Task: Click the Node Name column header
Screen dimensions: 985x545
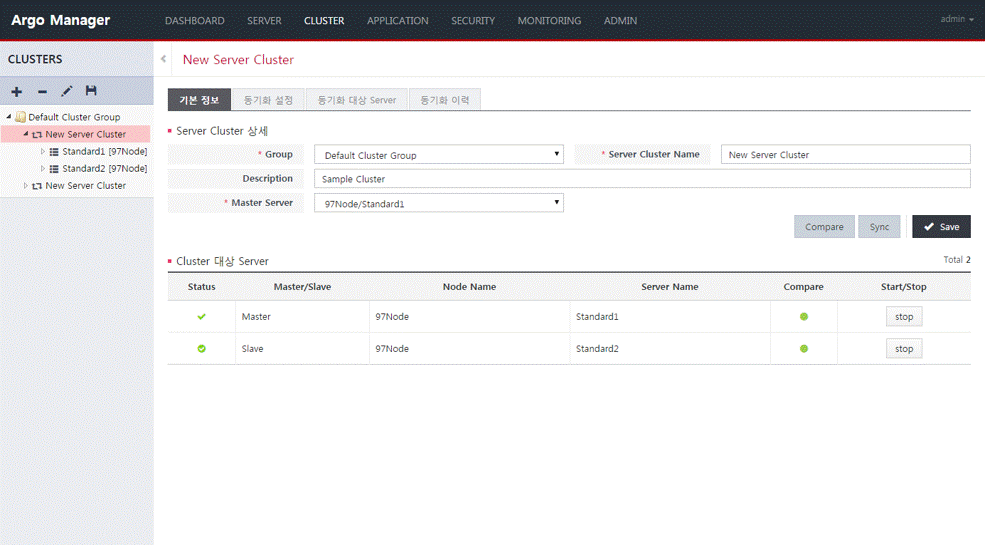Action: click(469, 286)
